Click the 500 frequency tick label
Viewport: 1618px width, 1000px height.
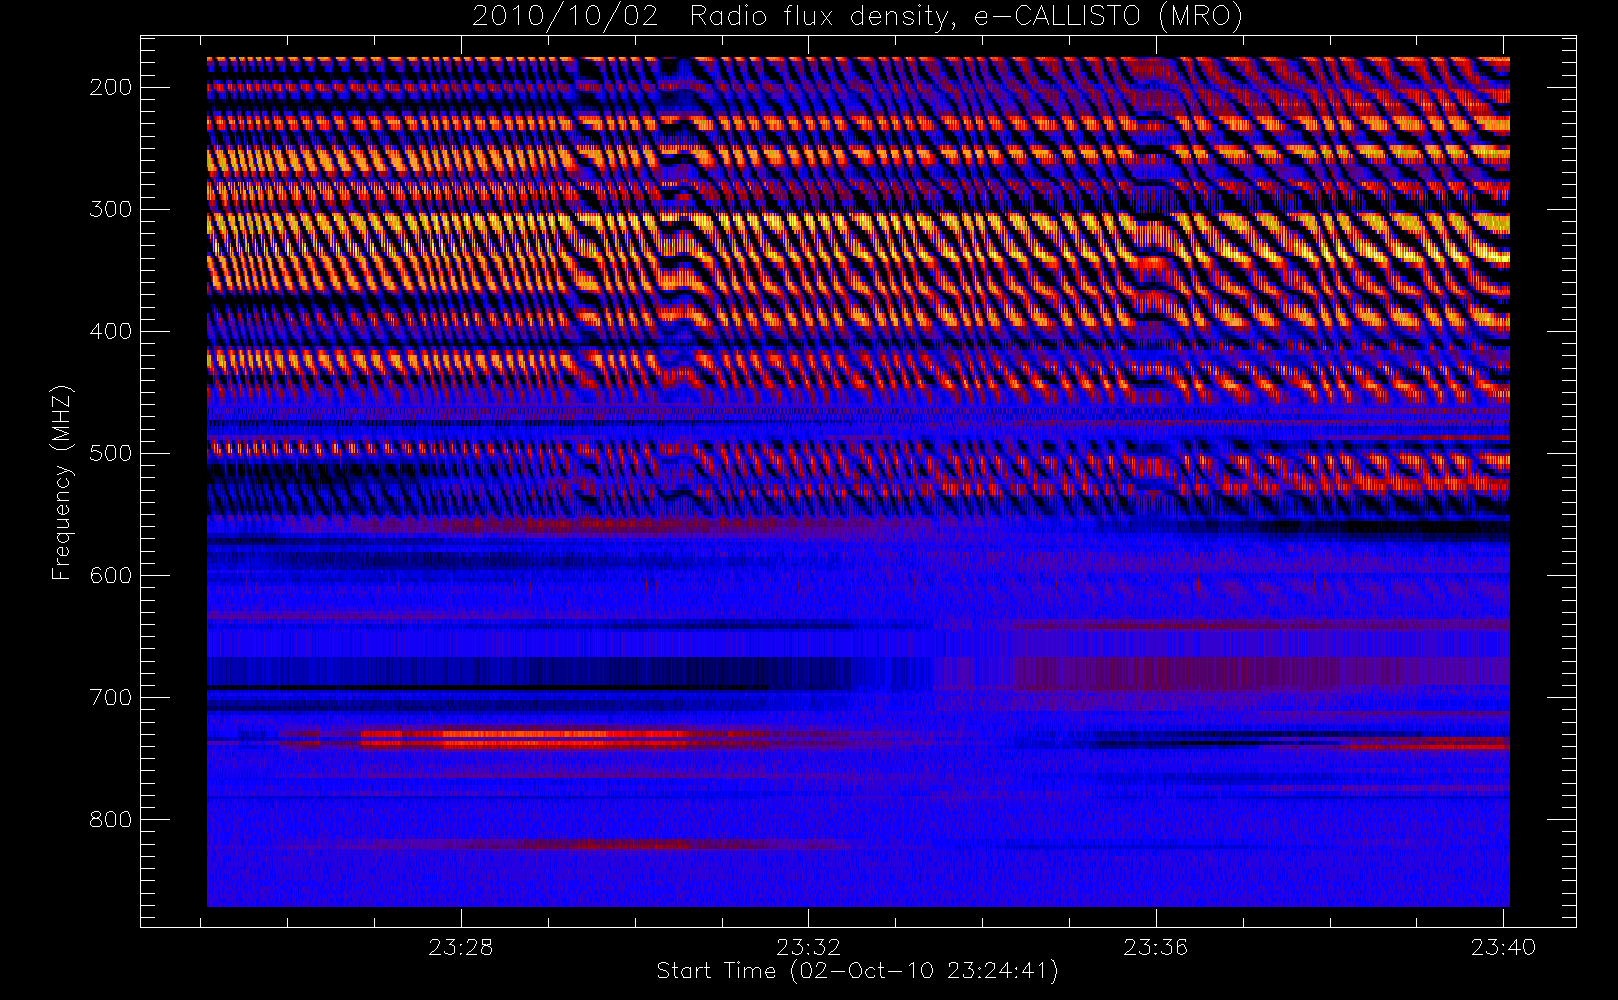pos(110,453)
